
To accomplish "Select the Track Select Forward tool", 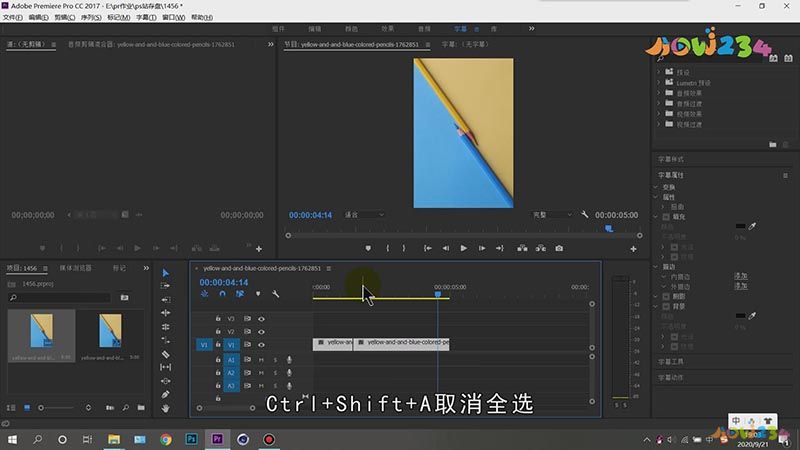I will click(165, 286).
